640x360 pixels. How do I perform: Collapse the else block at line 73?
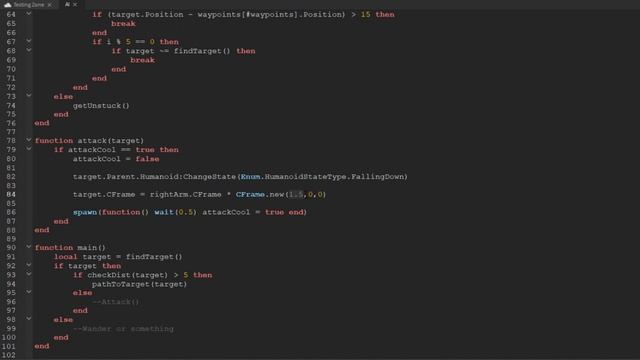coord(29,96)
